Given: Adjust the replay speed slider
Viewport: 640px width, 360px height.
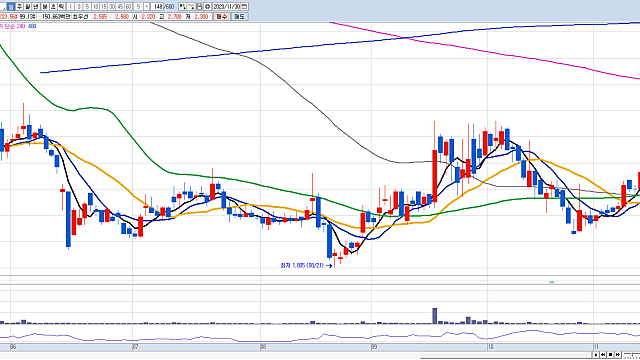Looking at the screenshot, I should [x=632, y=355].
